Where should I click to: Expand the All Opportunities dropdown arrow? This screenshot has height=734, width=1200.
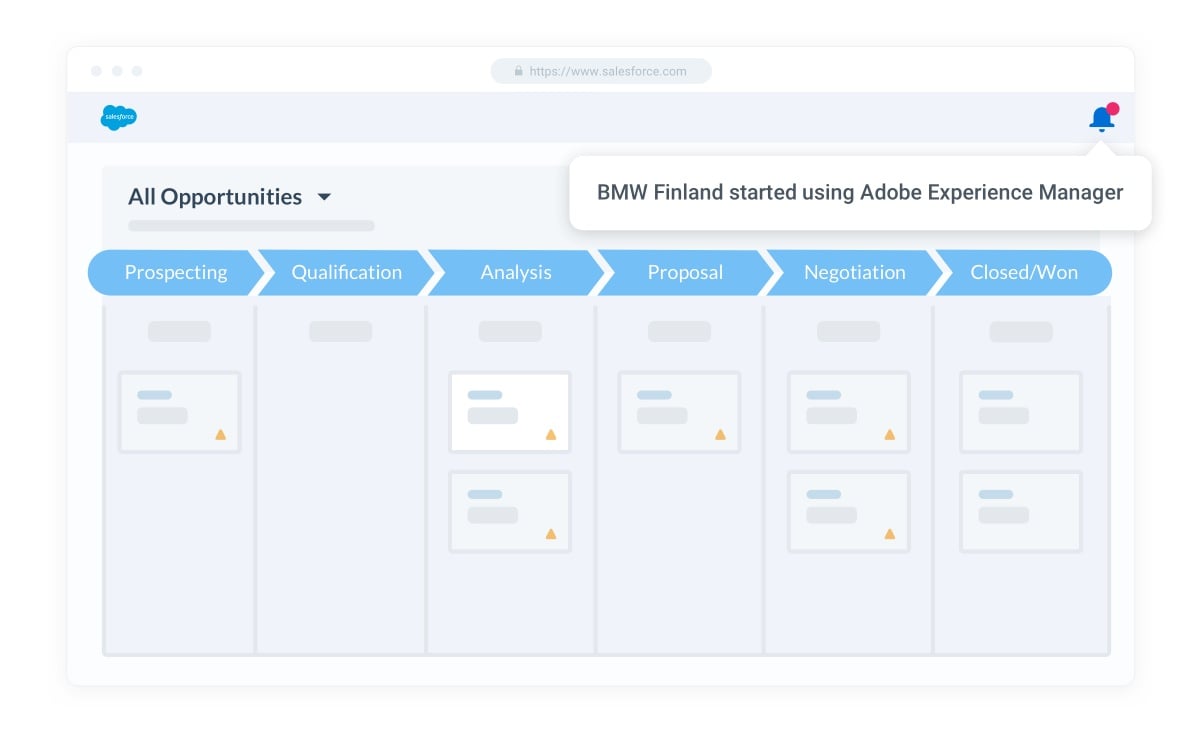click(x=324, y=198)
